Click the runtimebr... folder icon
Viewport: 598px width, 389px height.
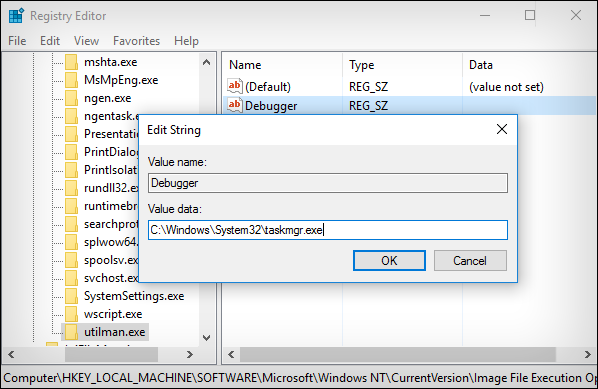71,206
